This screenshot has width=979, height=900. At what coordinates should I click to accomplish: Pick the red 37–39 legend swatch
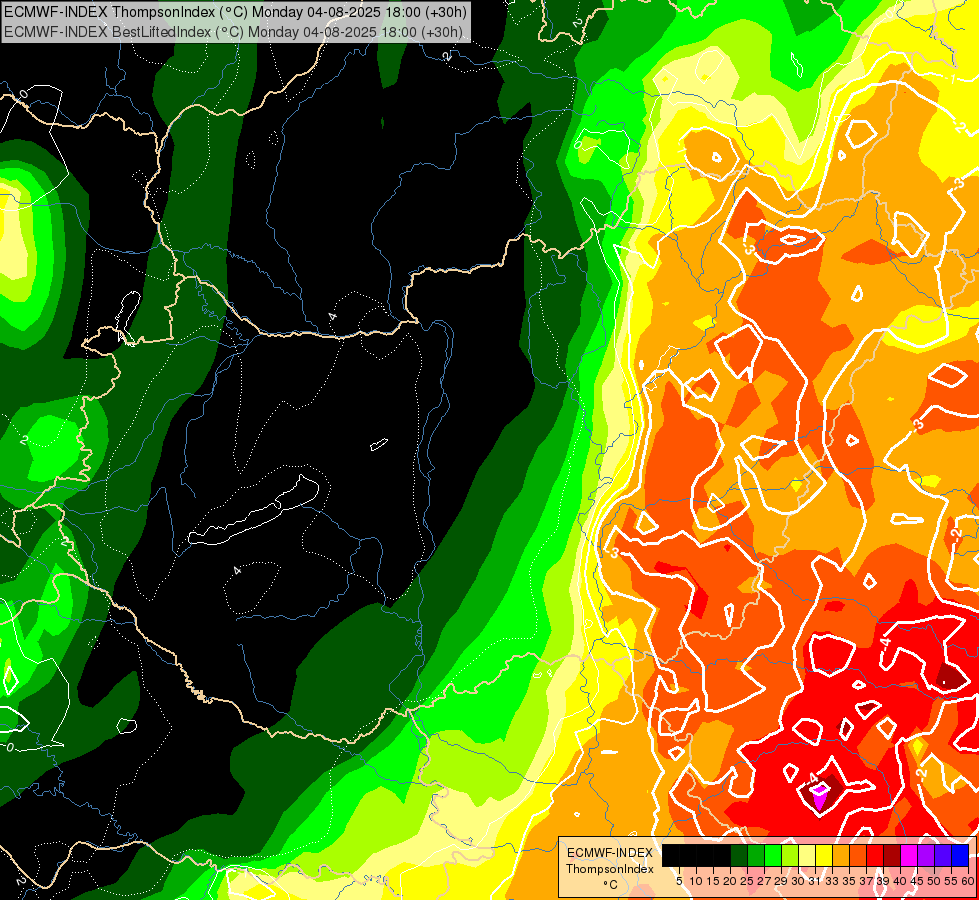875,855
